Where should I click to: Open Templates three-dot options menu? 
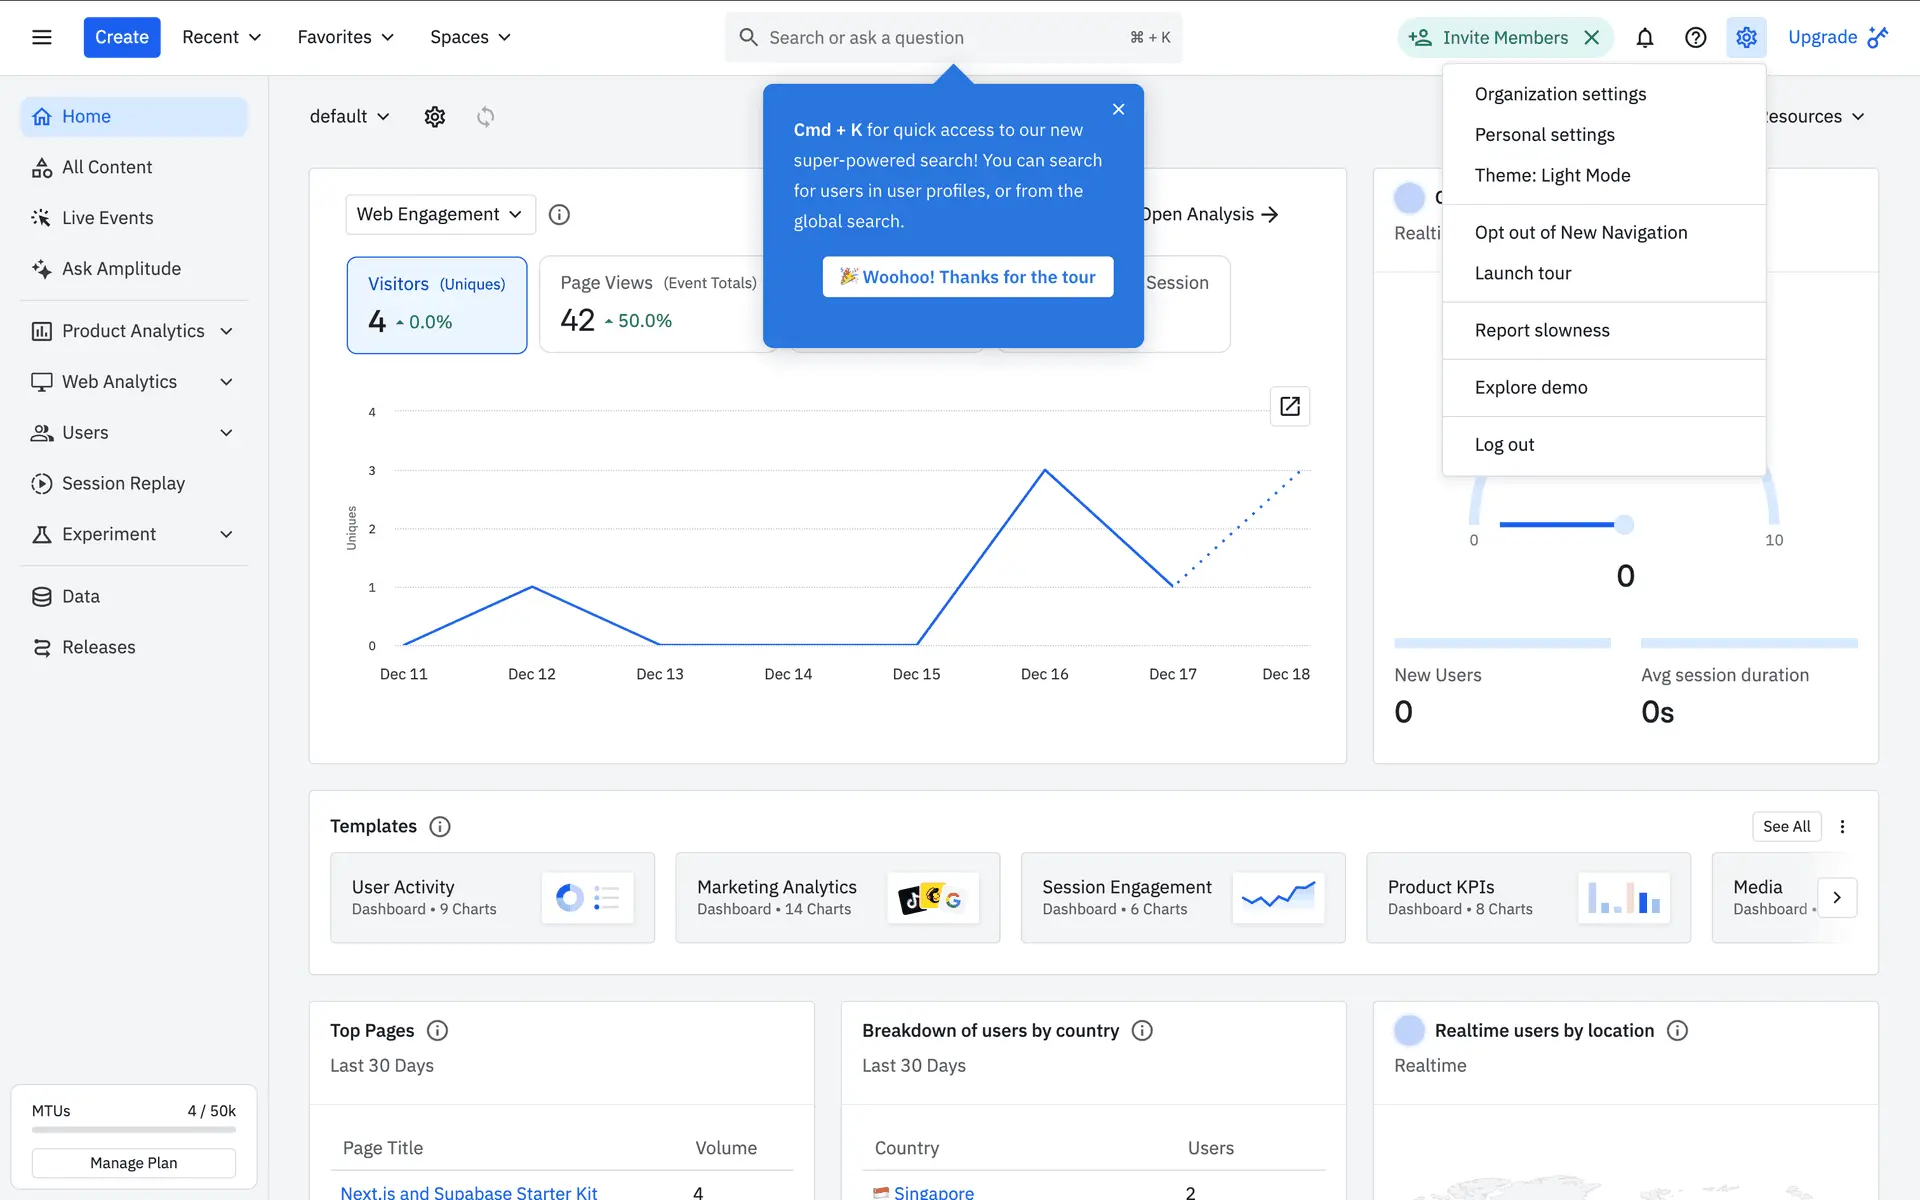[1842, 827]
